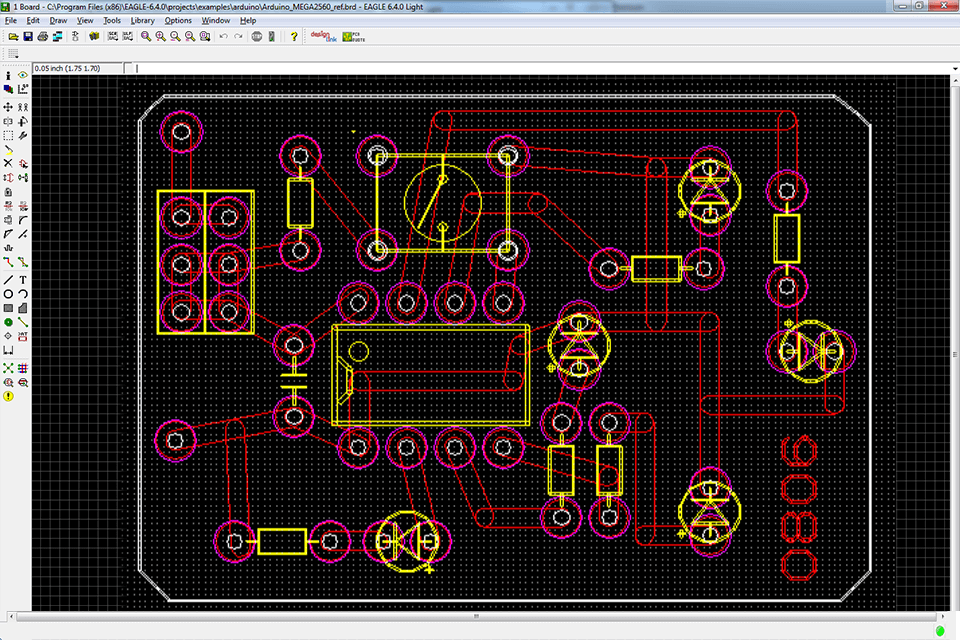Toggle the Show eye tool

pos(23,75)
